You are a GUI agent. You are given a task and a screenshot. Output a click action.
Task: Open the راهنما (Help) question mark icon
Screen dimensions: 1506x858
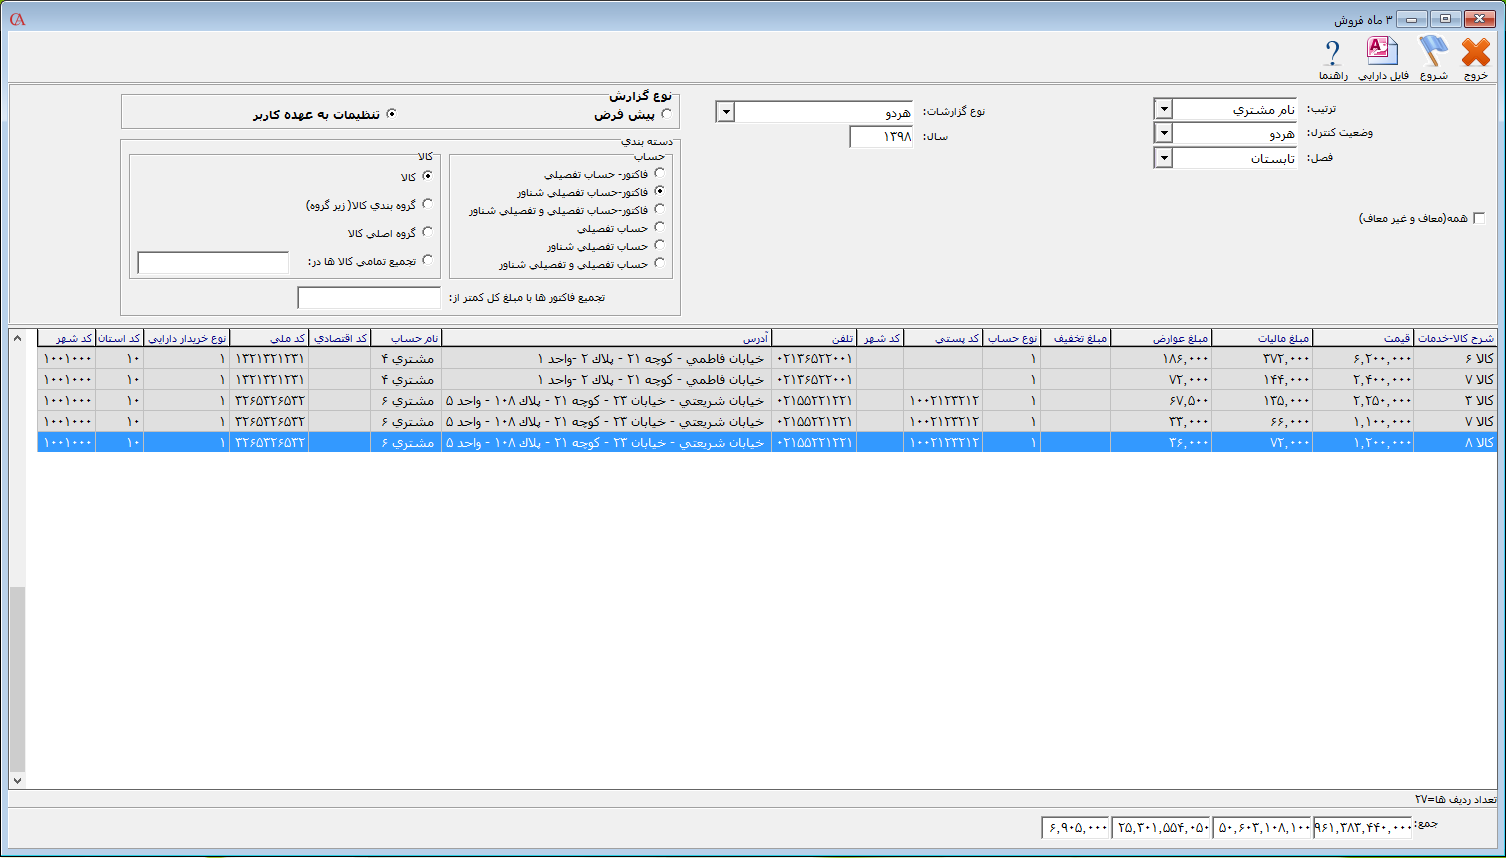pos(1332,58)
